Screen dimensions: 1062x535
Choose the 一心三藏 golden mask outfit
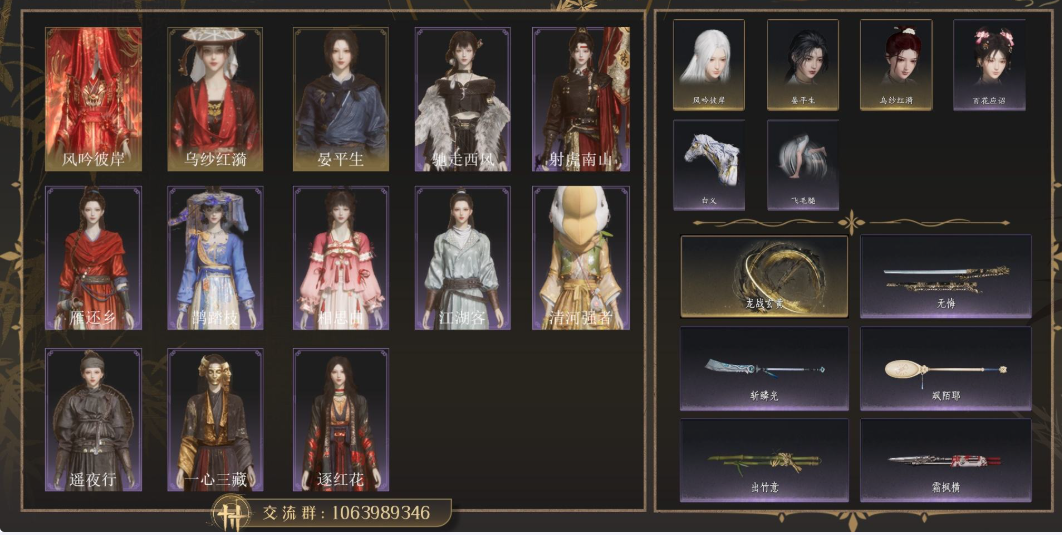pos(215,419)
